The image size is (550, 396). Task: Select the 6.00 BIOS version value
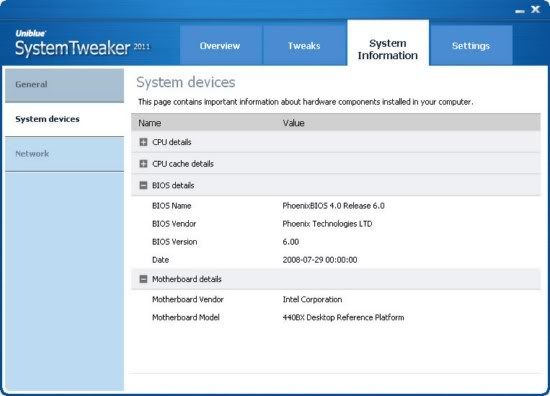(x=291, y=242)
